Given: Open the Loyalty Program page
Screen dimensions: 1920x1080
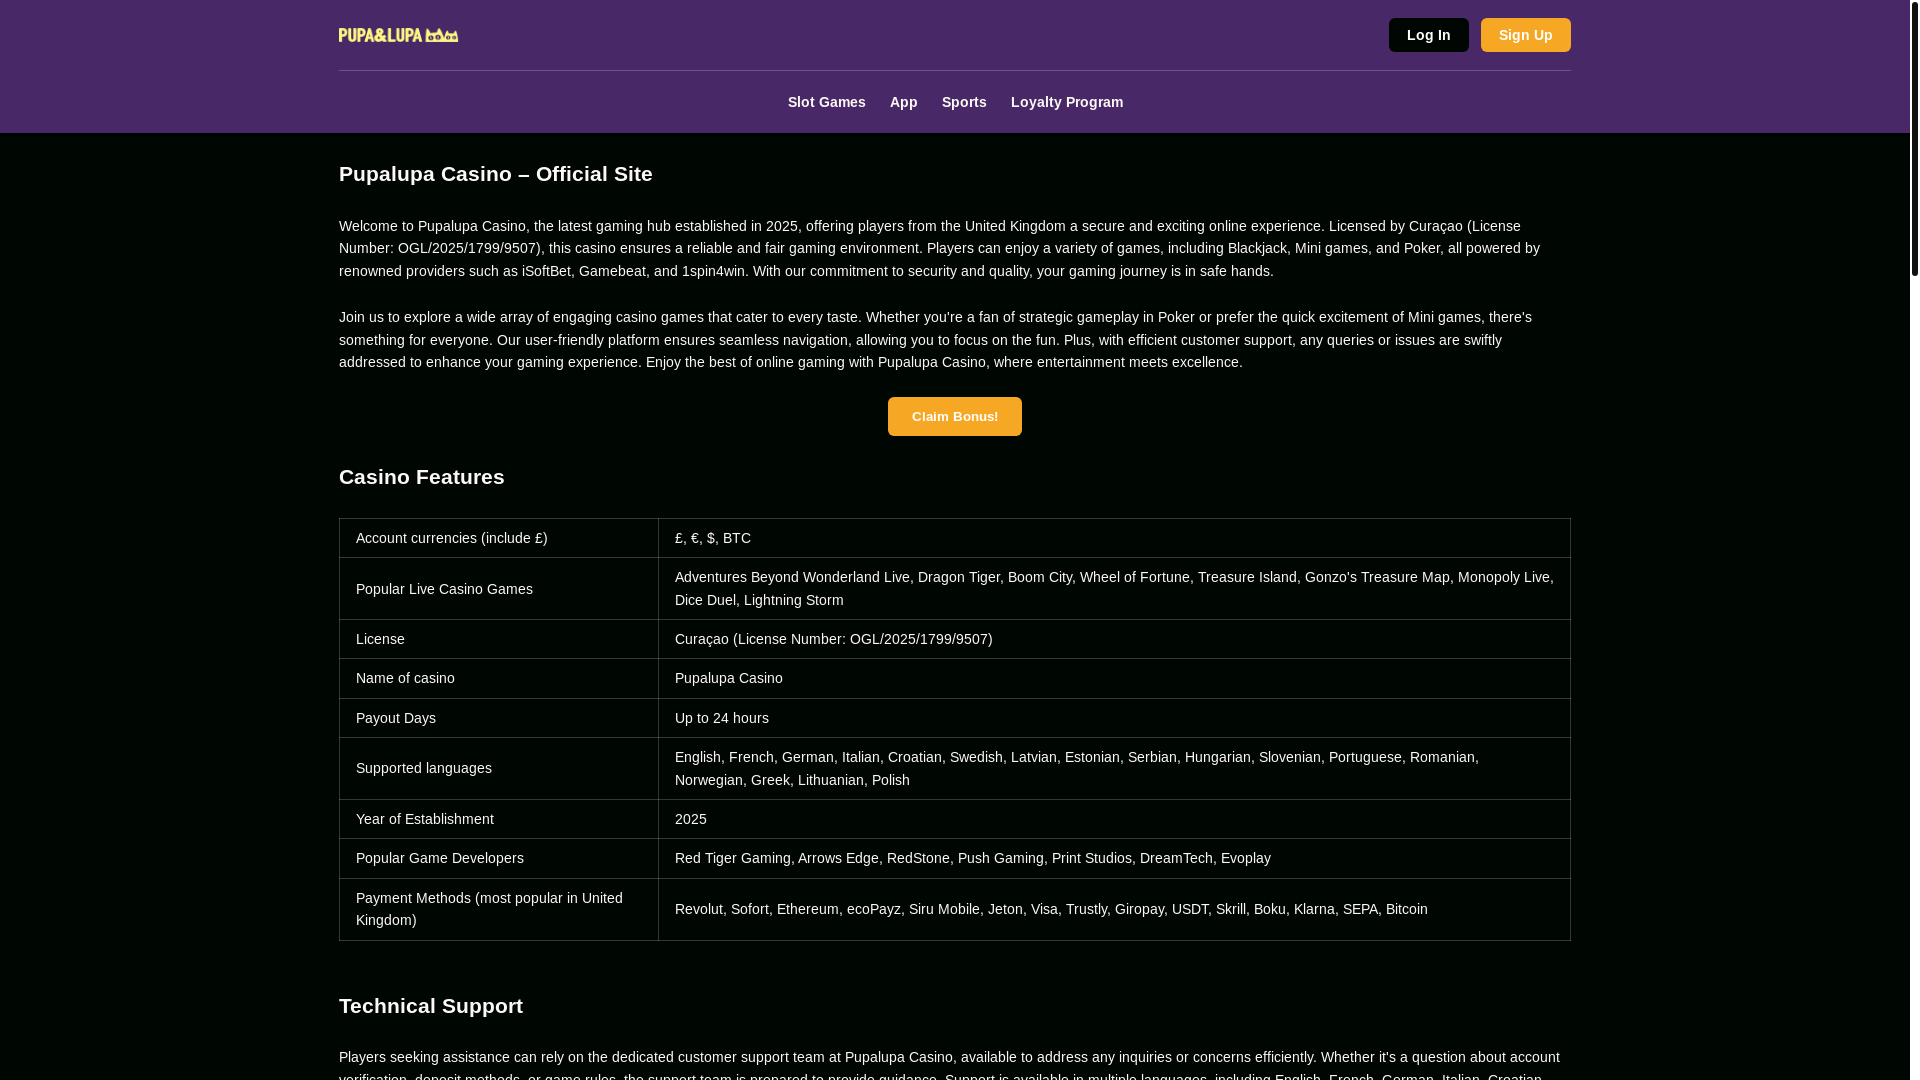Looking at the screenshot, I should [1066, 102].
